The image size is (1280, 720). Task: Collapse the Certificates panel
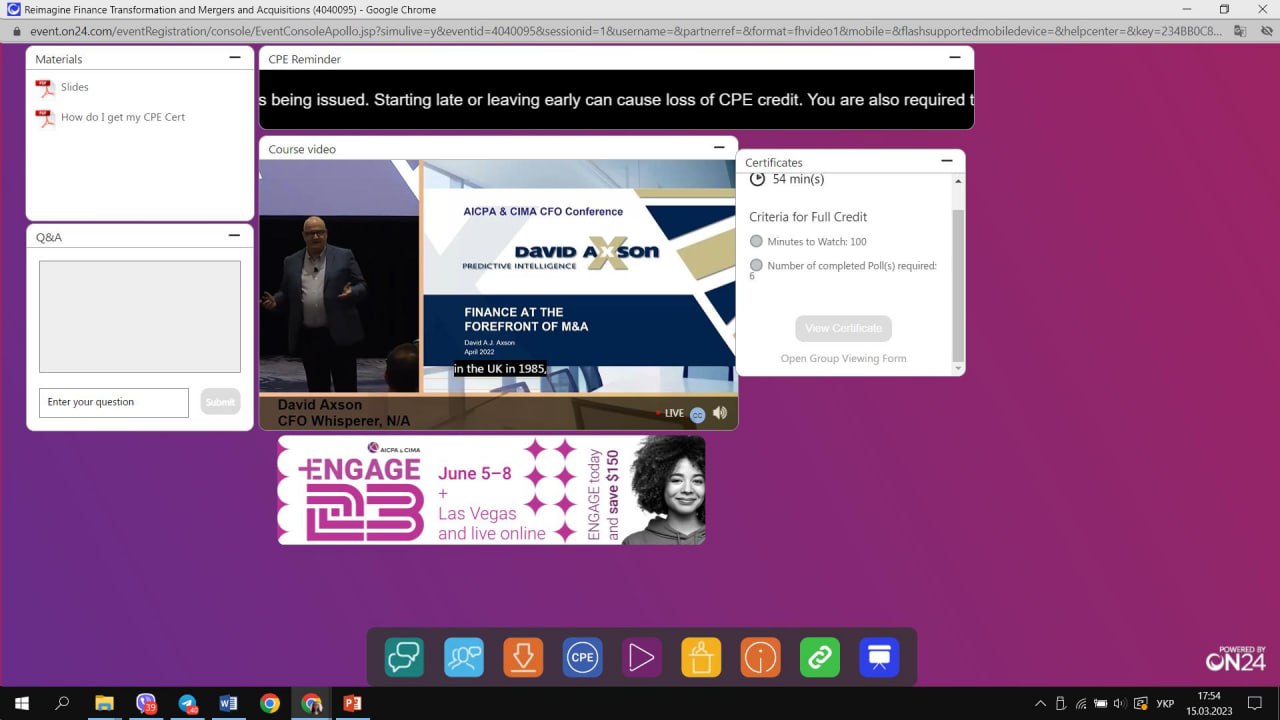[x=946, y=161]
